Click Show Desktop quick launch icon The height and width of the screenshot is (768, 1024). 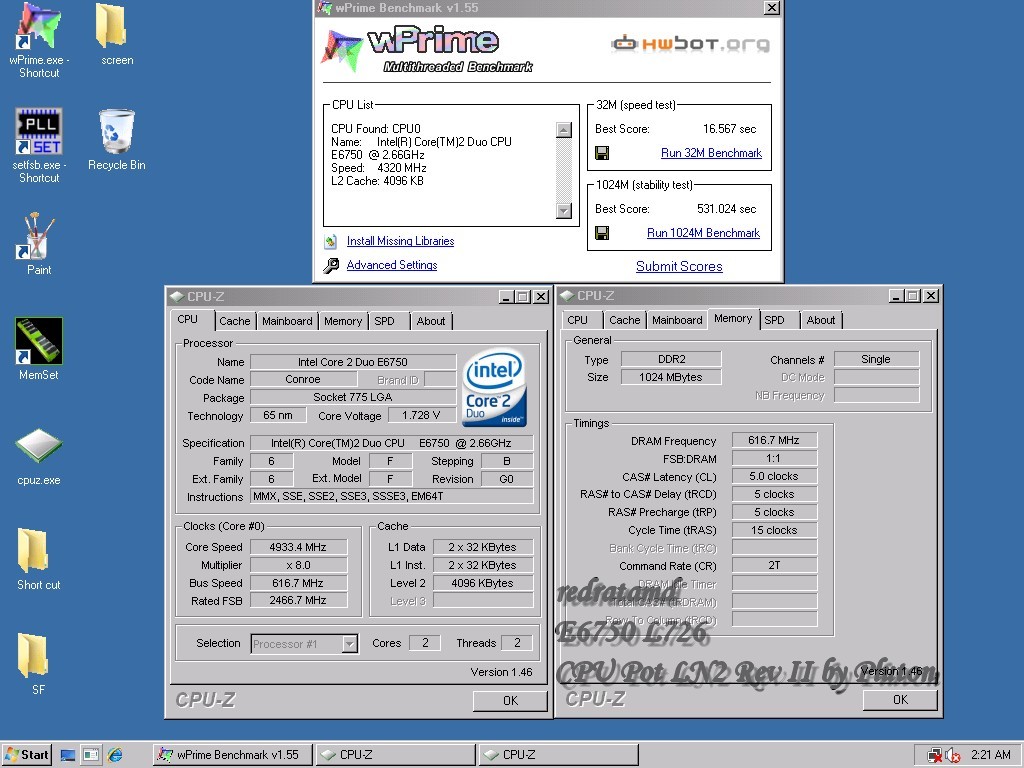click(x=67, y=755)
